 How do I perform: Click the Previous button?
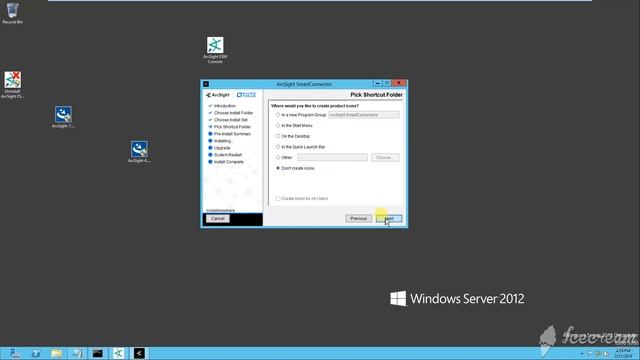tap(358, 218)
